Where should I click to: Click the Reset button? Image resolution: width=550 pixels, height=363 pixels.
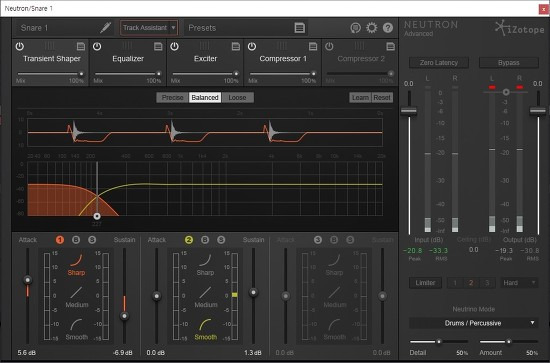pyautogui.click(x=382, y=98)
